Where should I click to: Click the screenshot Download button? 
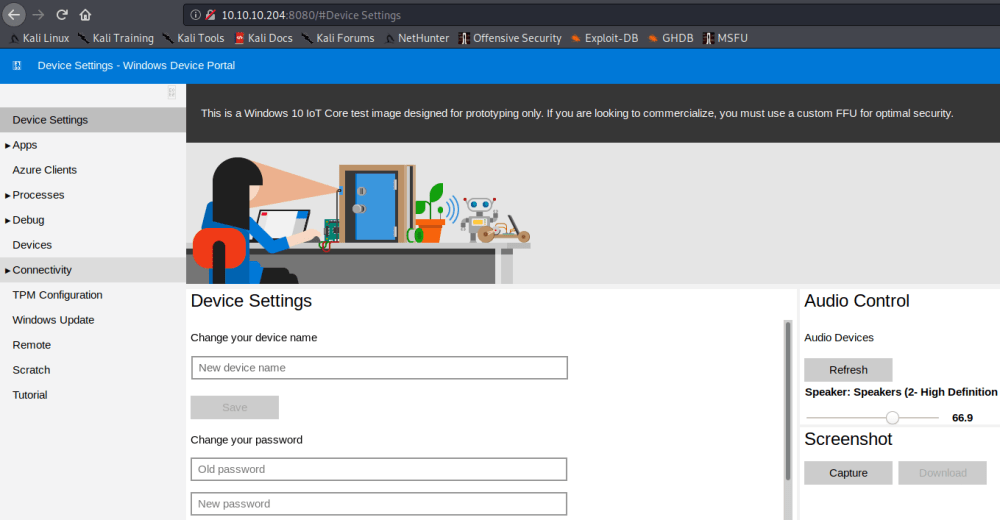(x=943, y=473)
